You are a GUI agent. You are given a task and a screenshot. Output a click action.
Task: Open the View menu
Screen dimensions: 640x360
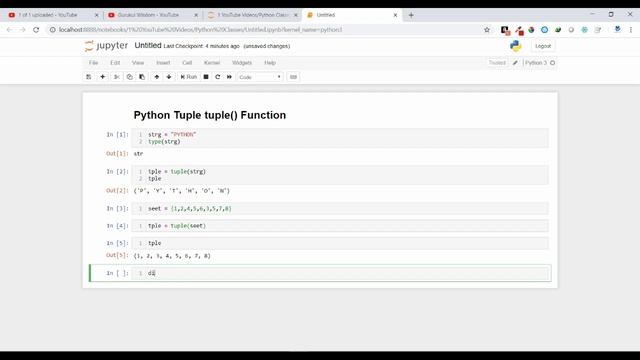pos(138,63)
